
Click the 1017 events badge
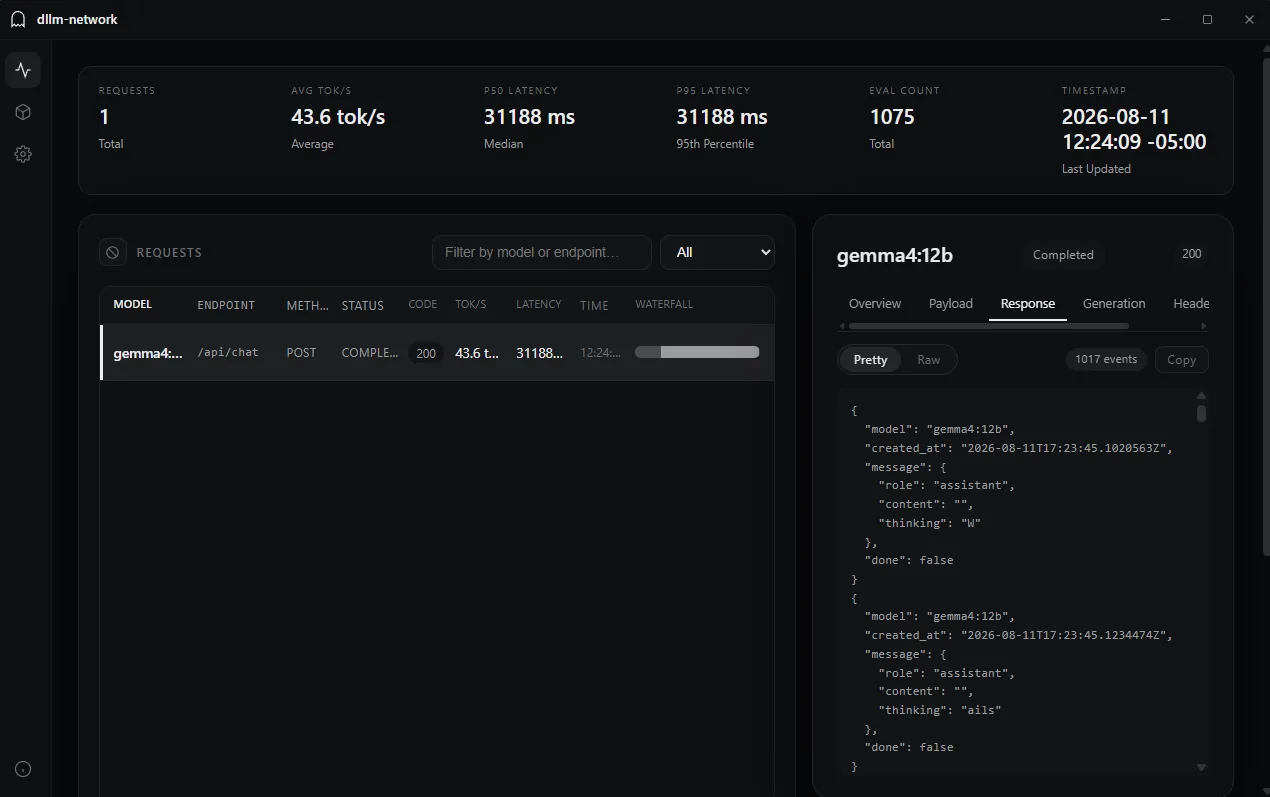(1106, 359)
